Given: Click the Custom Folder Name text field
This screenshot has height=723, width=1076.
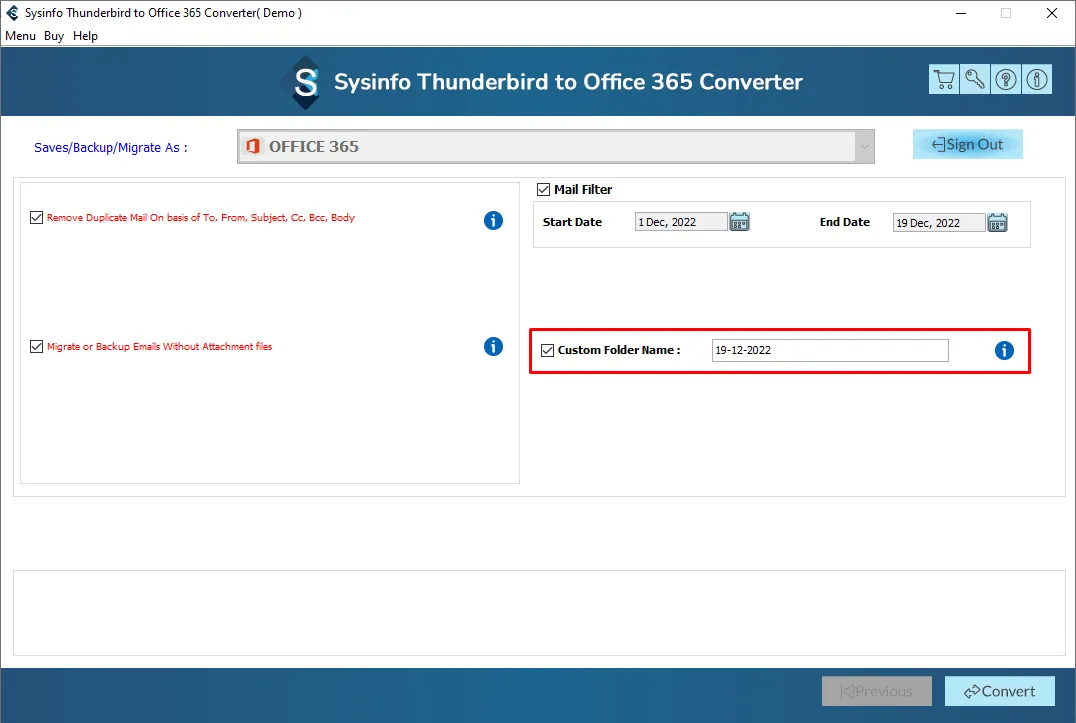Looking at the screenshot, I should click(829, 350).
